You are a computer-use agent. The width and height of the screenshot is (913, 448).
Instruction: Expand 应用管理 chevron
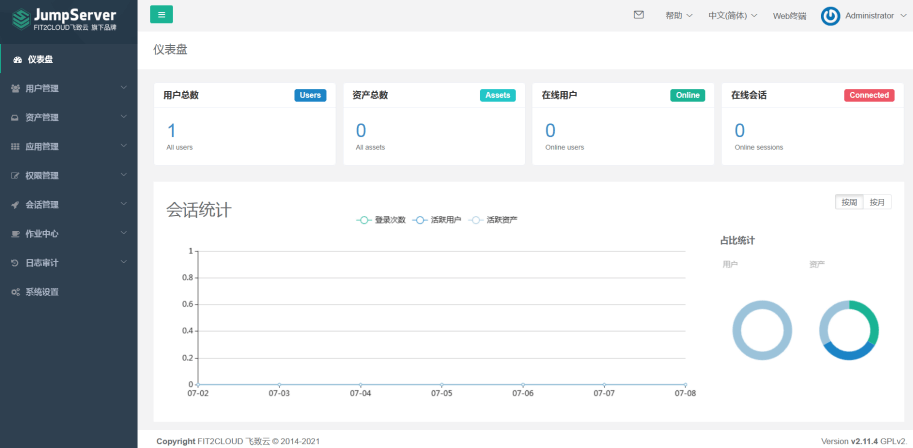click(123, 146)
